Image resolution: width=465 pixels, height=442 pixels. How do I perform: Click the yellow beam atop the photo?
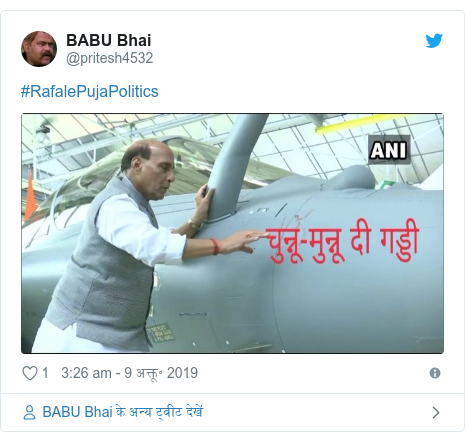pyautogui.click(x=363, y=124)
